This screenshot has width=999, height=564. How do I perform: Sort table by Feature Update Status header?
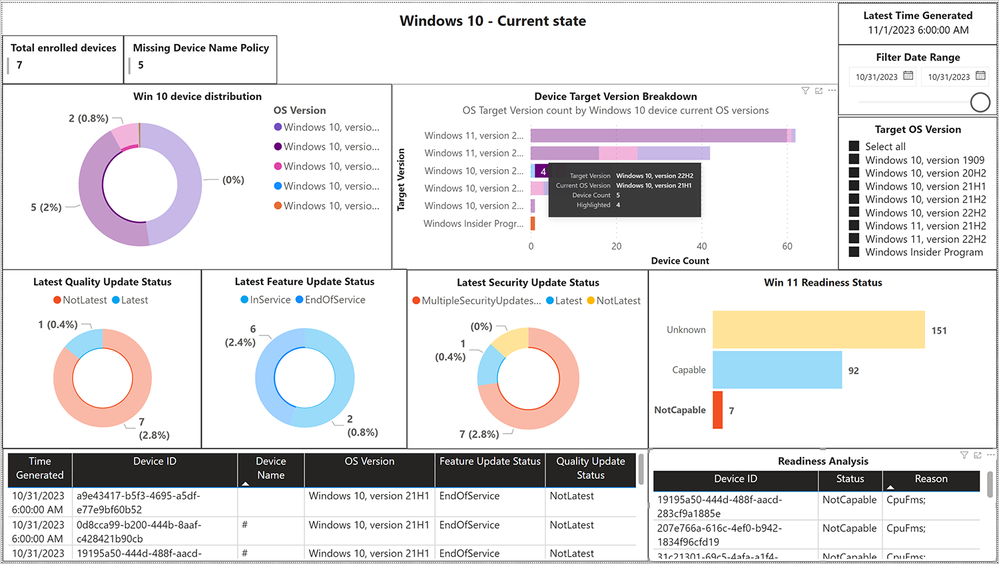tap(490, 468)
